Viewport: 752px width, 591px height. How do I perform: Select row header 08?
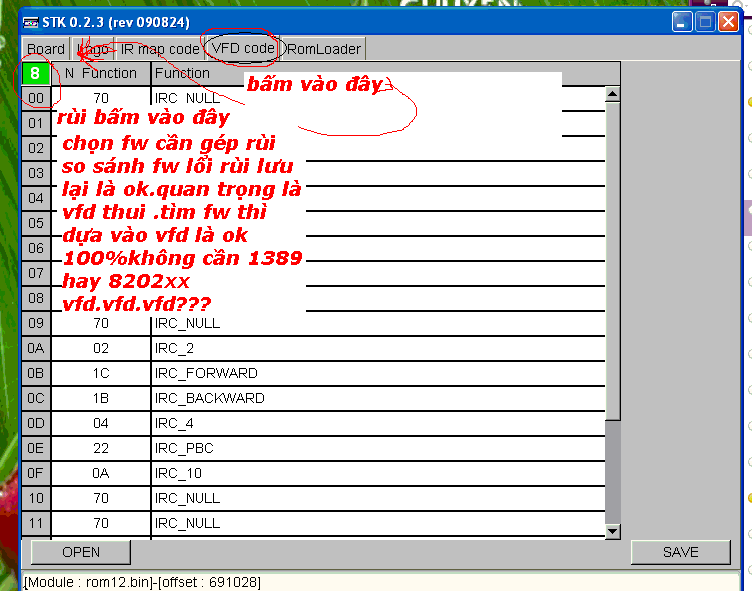(x=36, y=298)
